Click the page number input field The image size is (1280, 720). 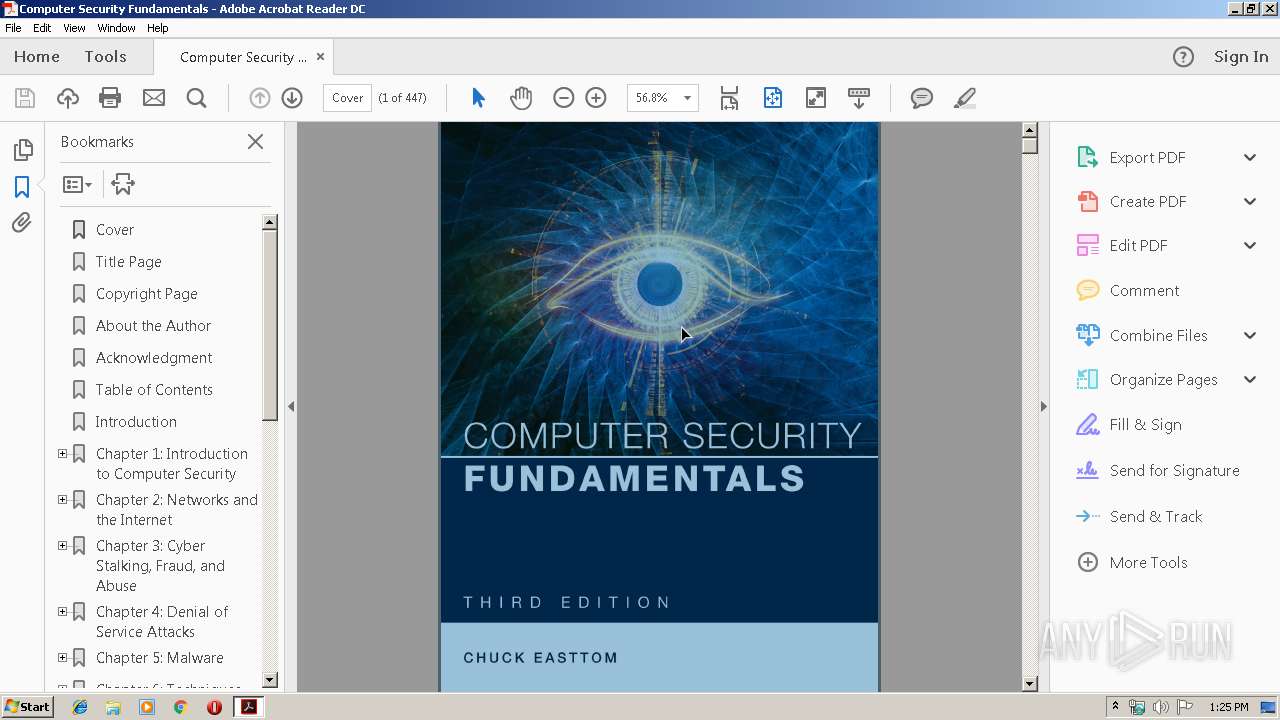[x=348, y=98]
